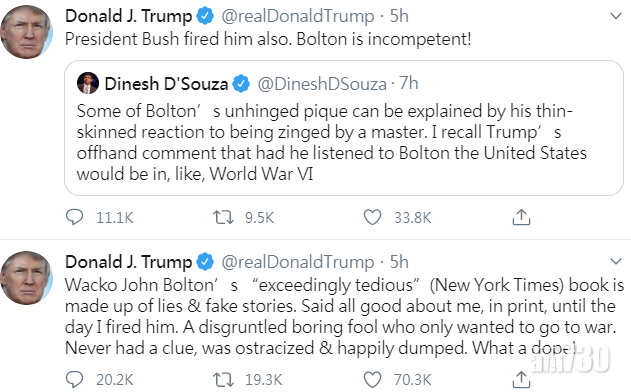
Task: Open the quoted Dinesh D'Souza tweet text
Action: [x=332, y=142]
